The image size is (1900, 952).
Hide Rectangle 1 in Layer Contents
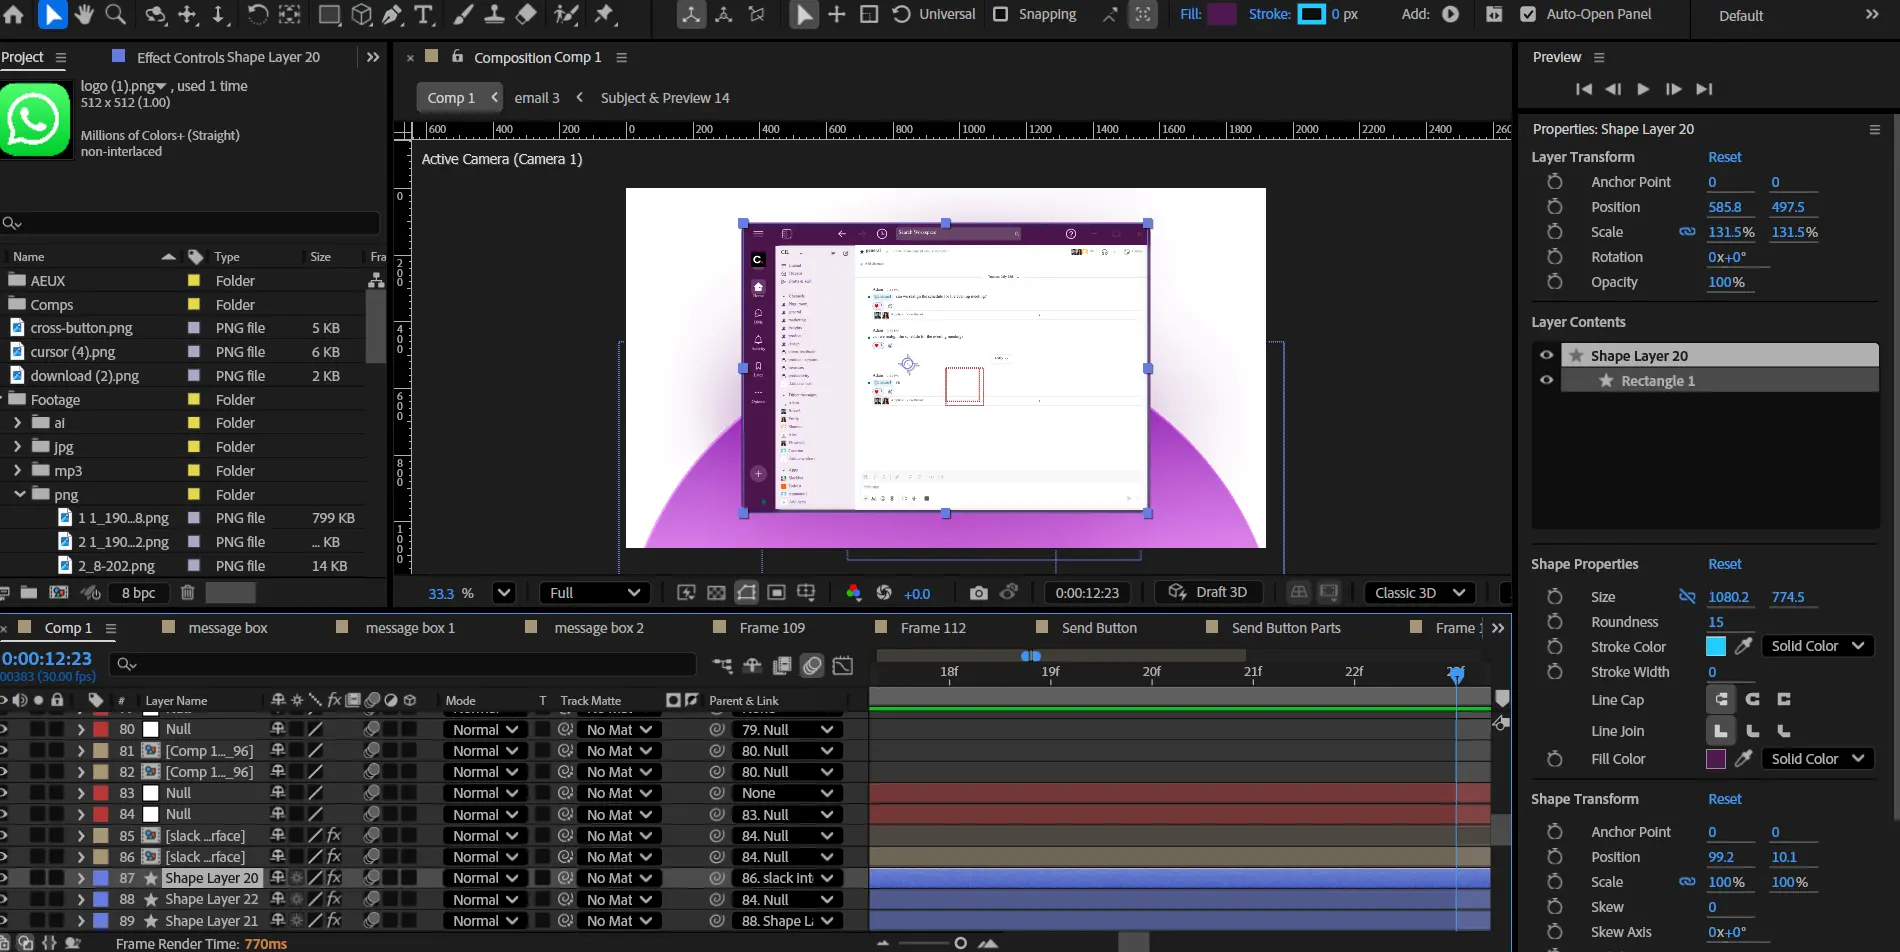tap(1546, 381)
